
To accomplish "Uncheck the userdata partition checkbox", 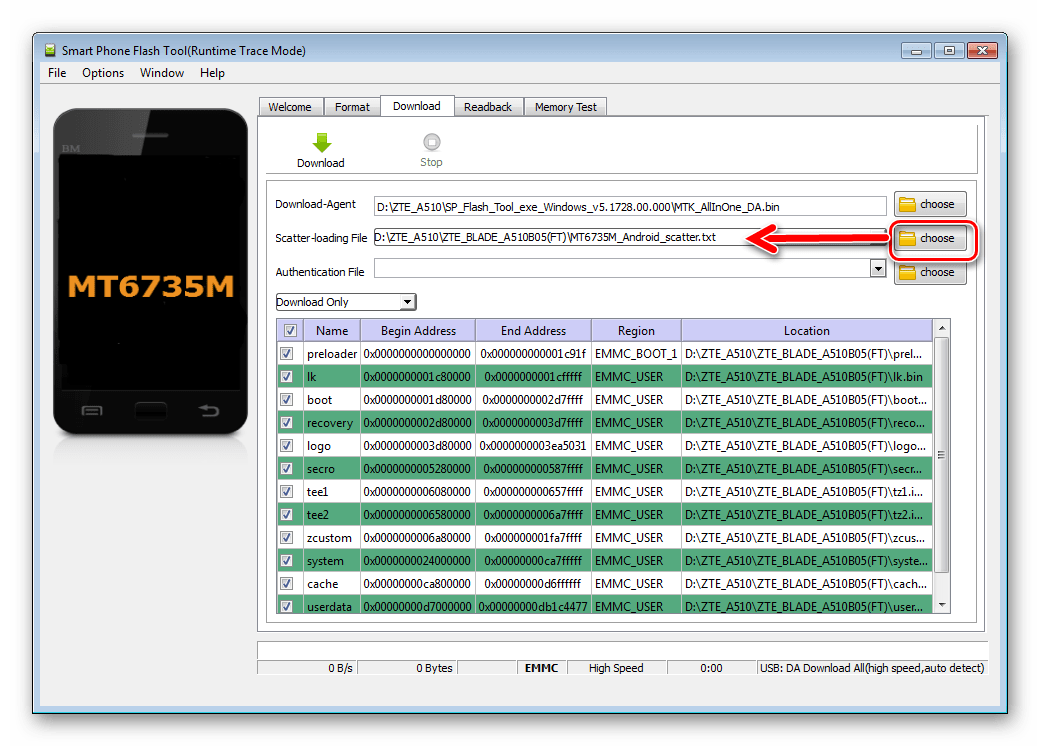I will click(287, 606).
